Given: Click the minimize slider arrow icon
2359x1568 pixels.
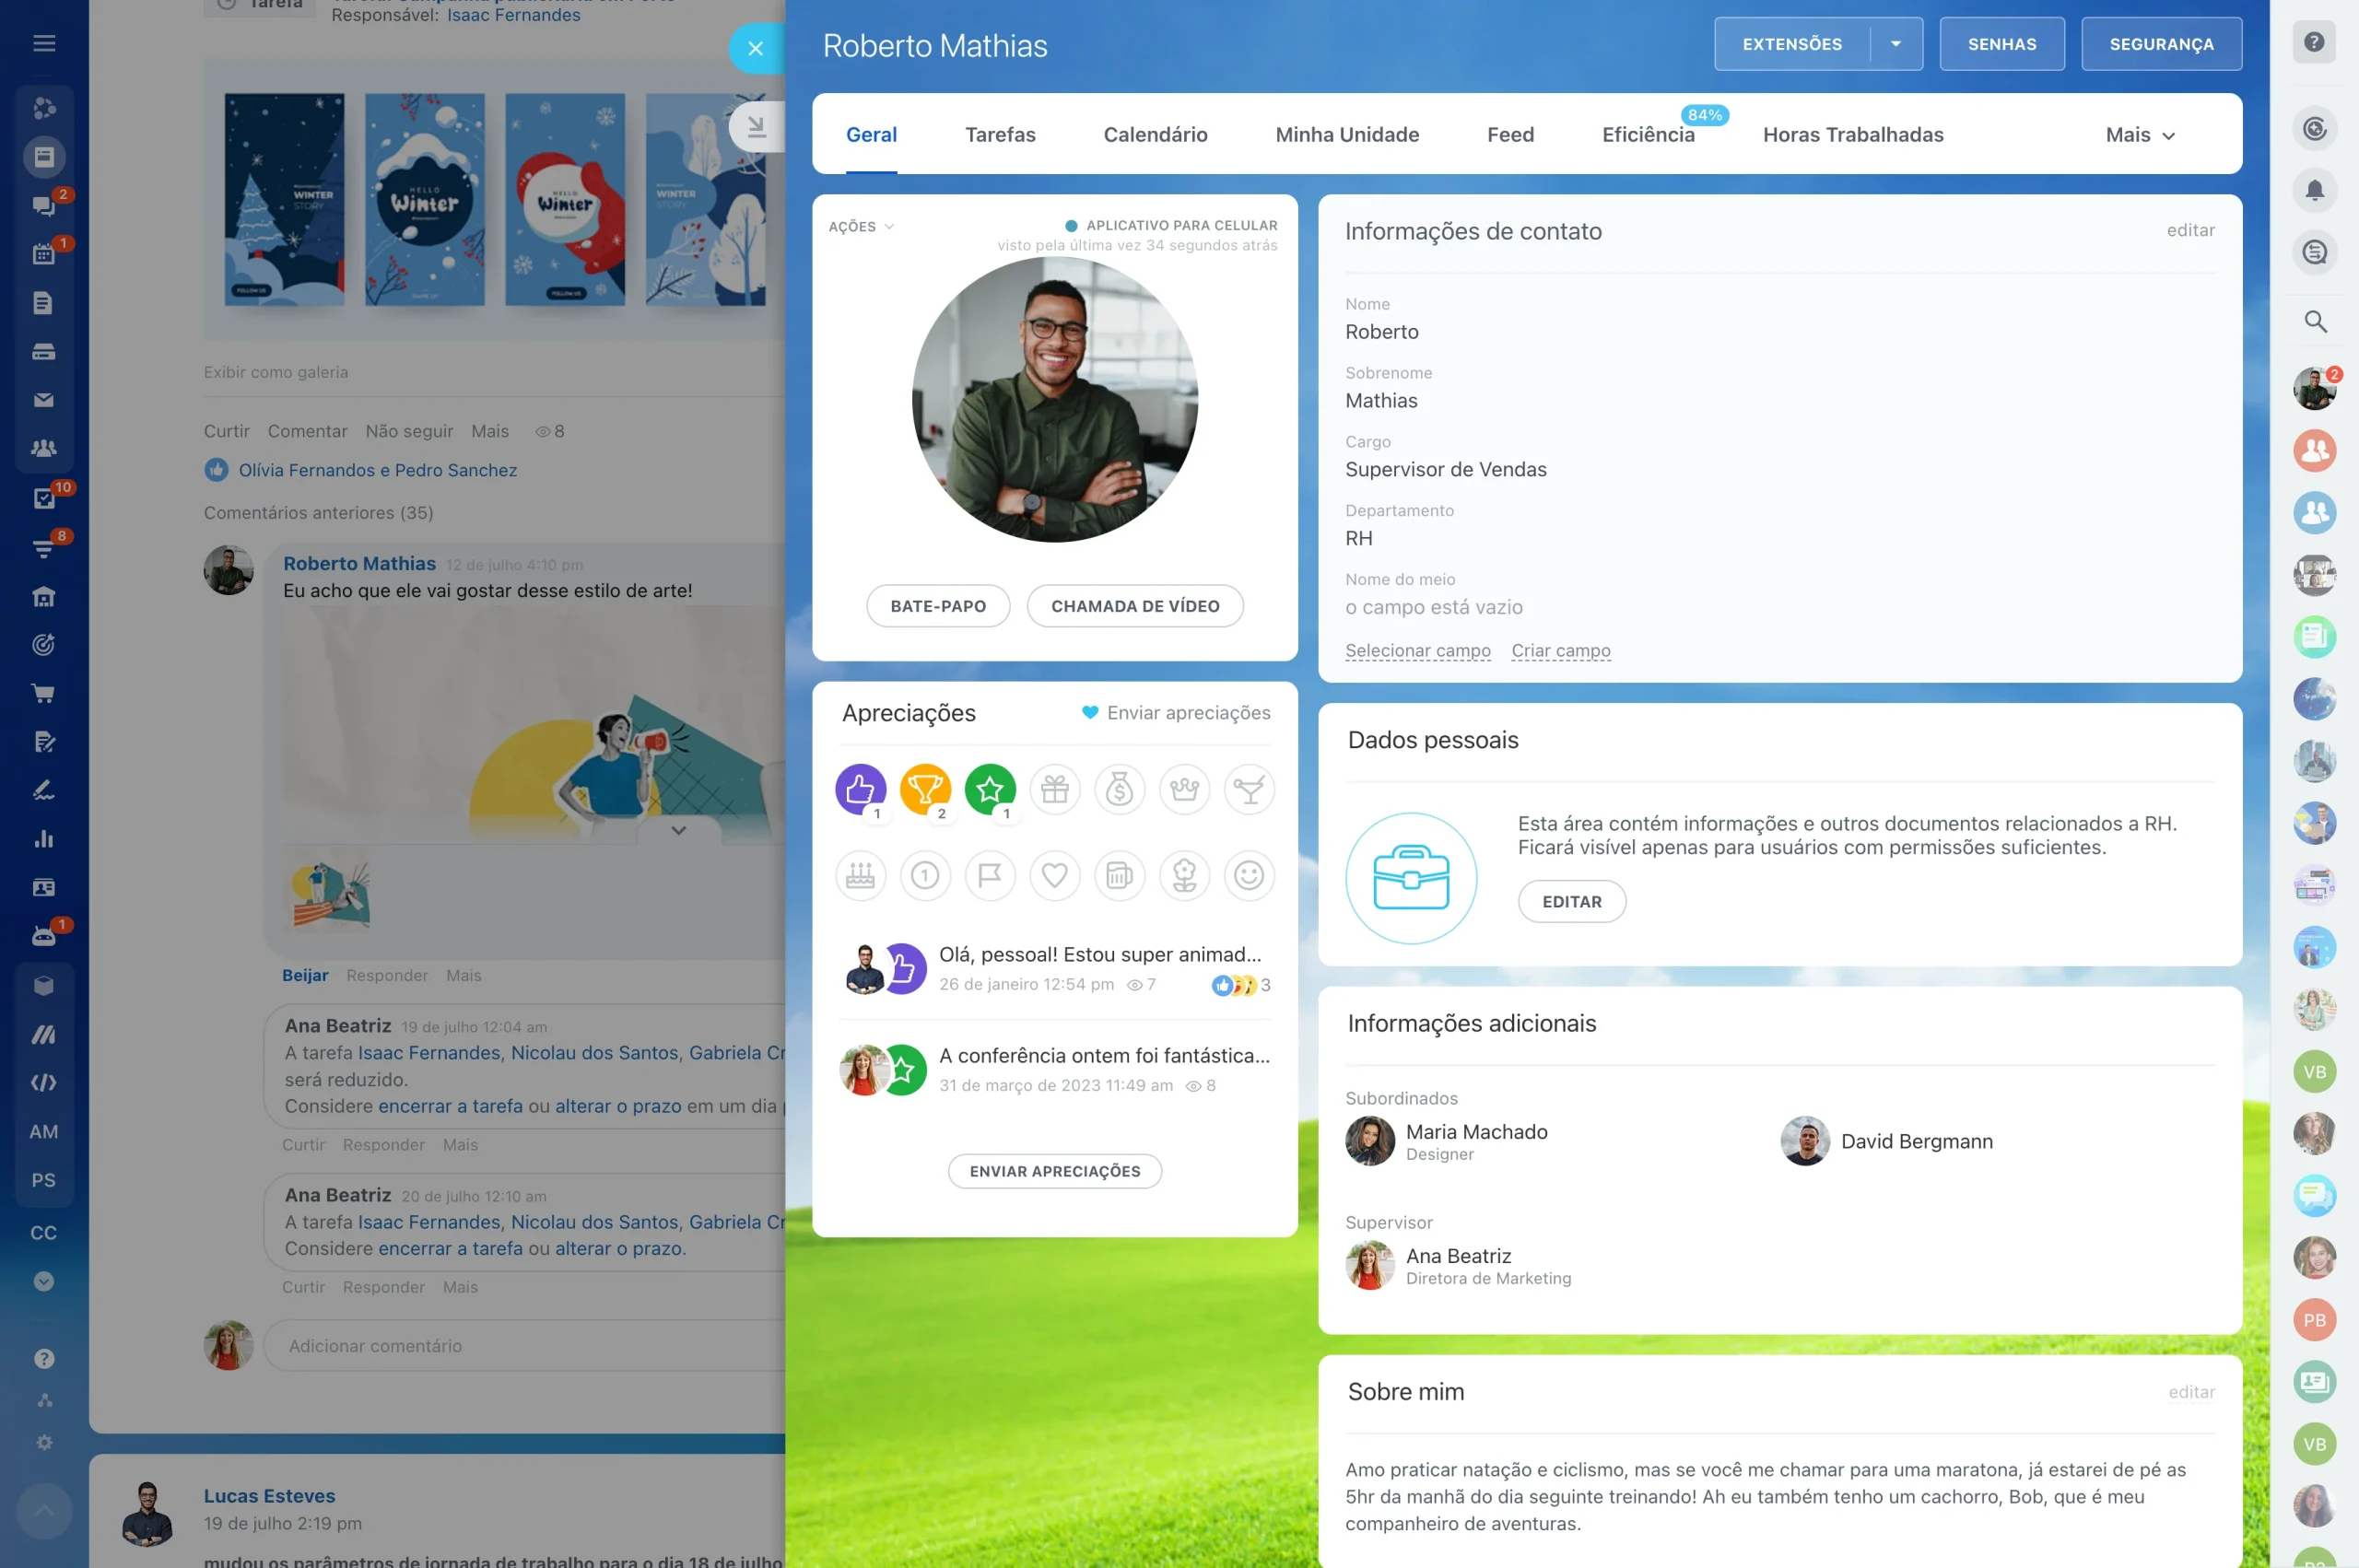Looking at the screenshot, I should [756, 126].
